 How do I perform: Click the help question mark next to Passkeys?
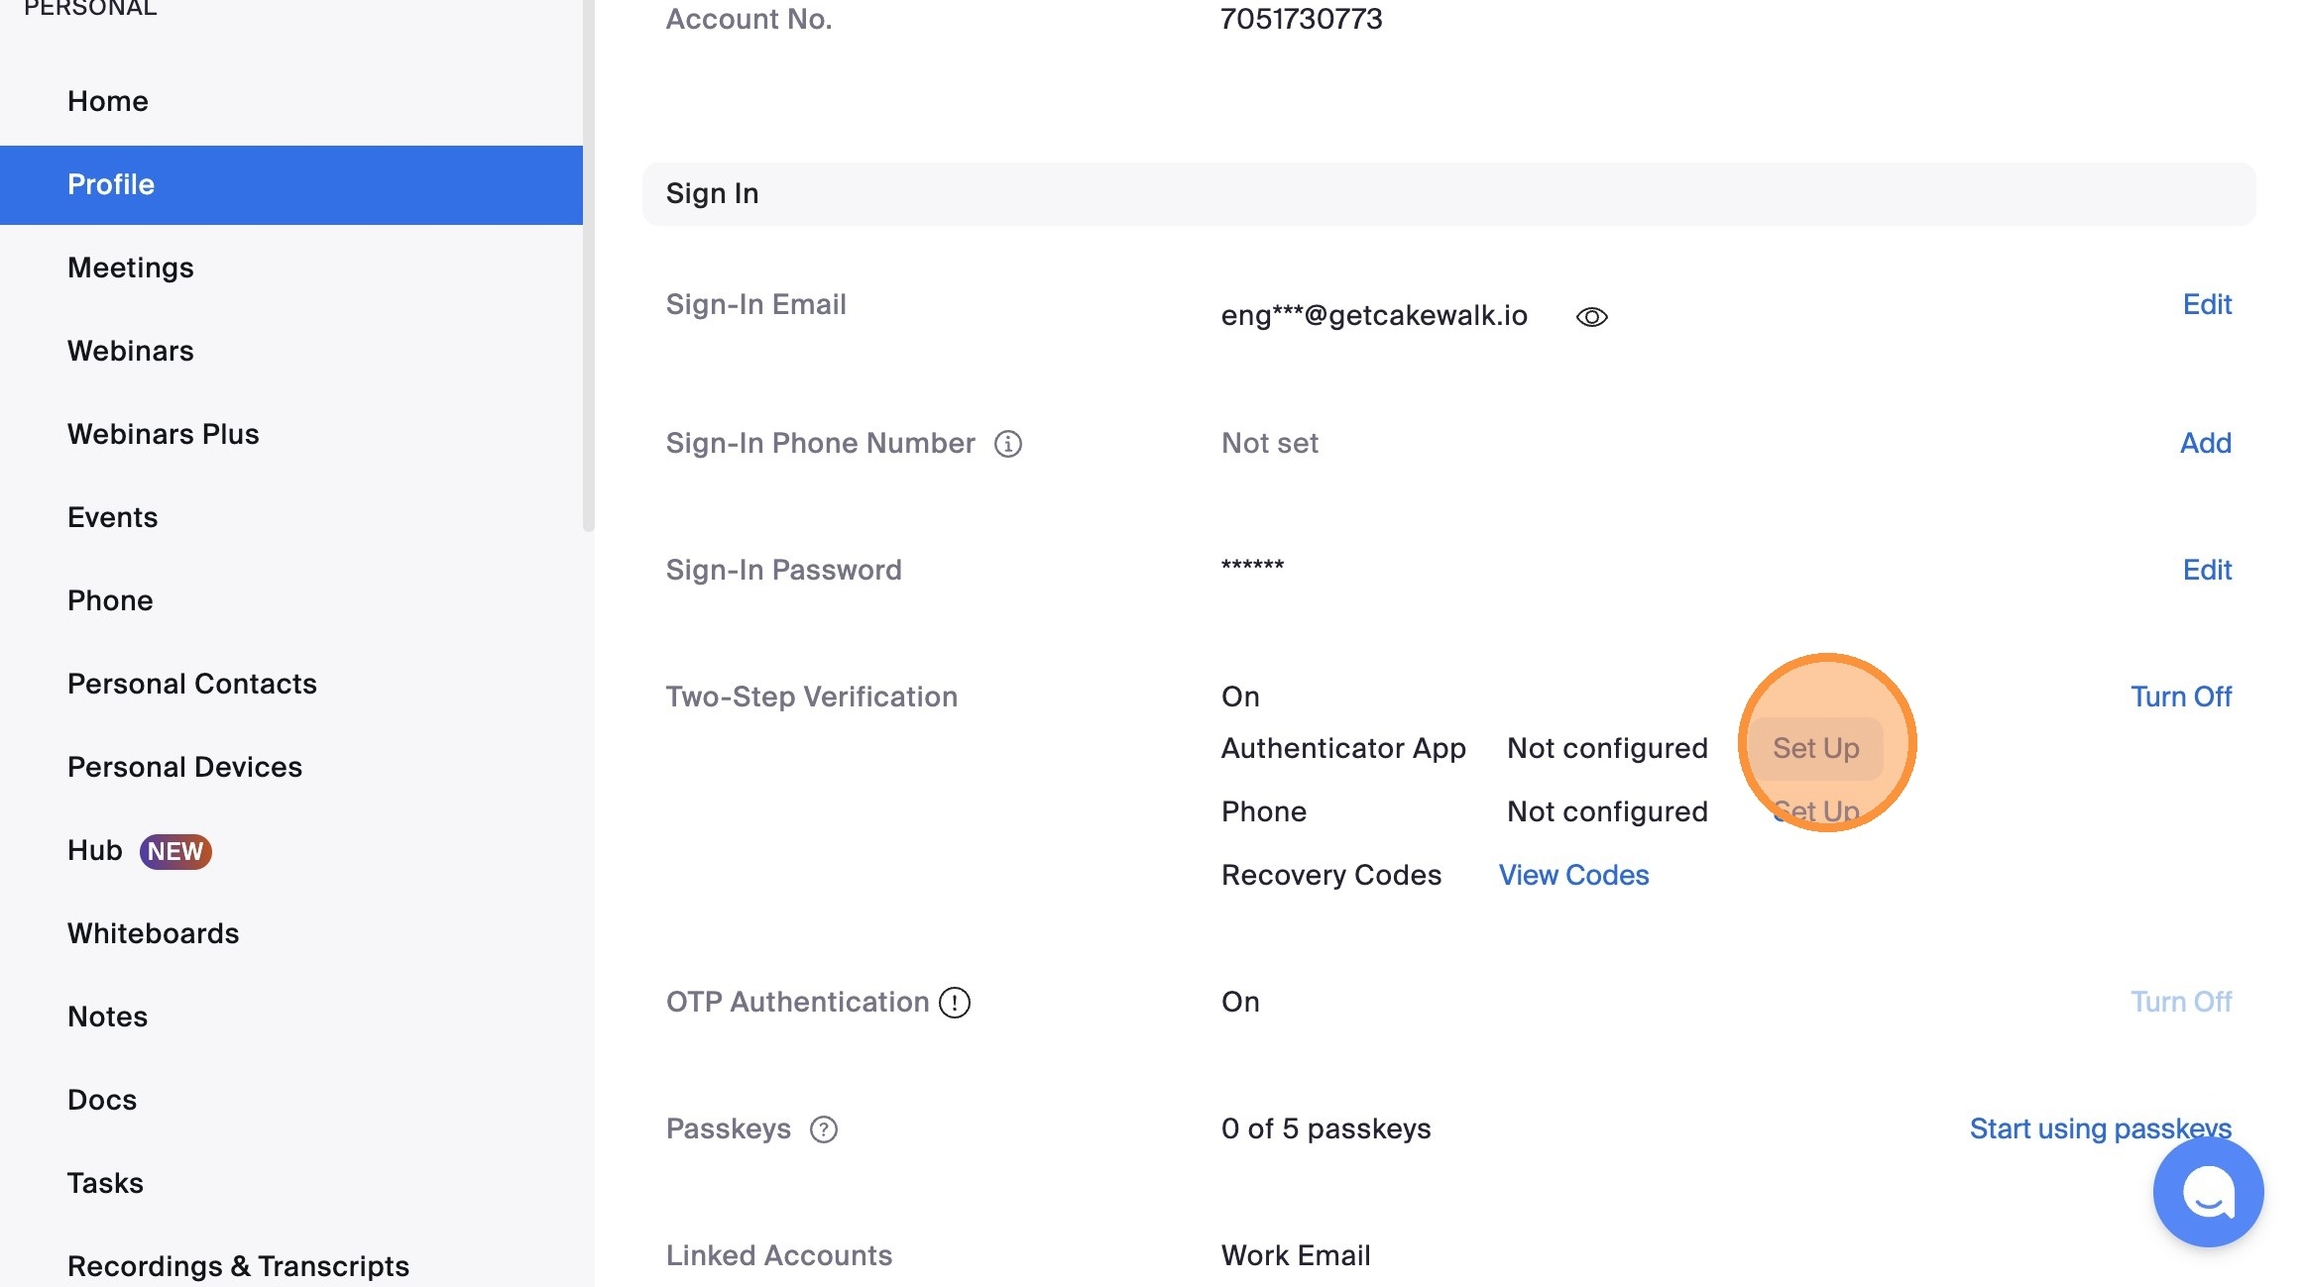tap(823, 1129)
